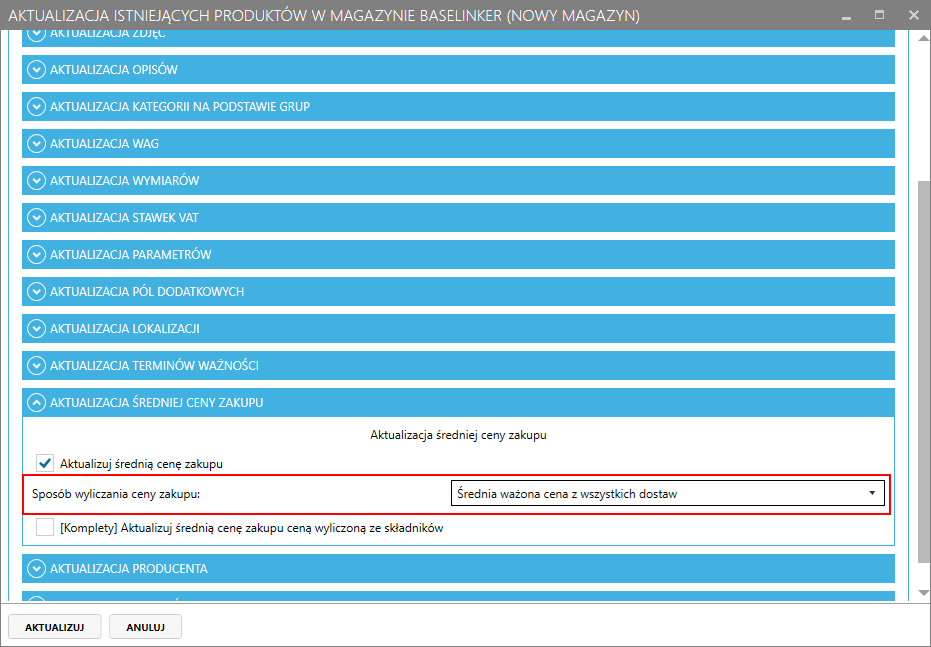Expand Aktualizacja wag via its circle arrow icon
931x647 pixels.
pyautogui.click(x=37, y=144)
